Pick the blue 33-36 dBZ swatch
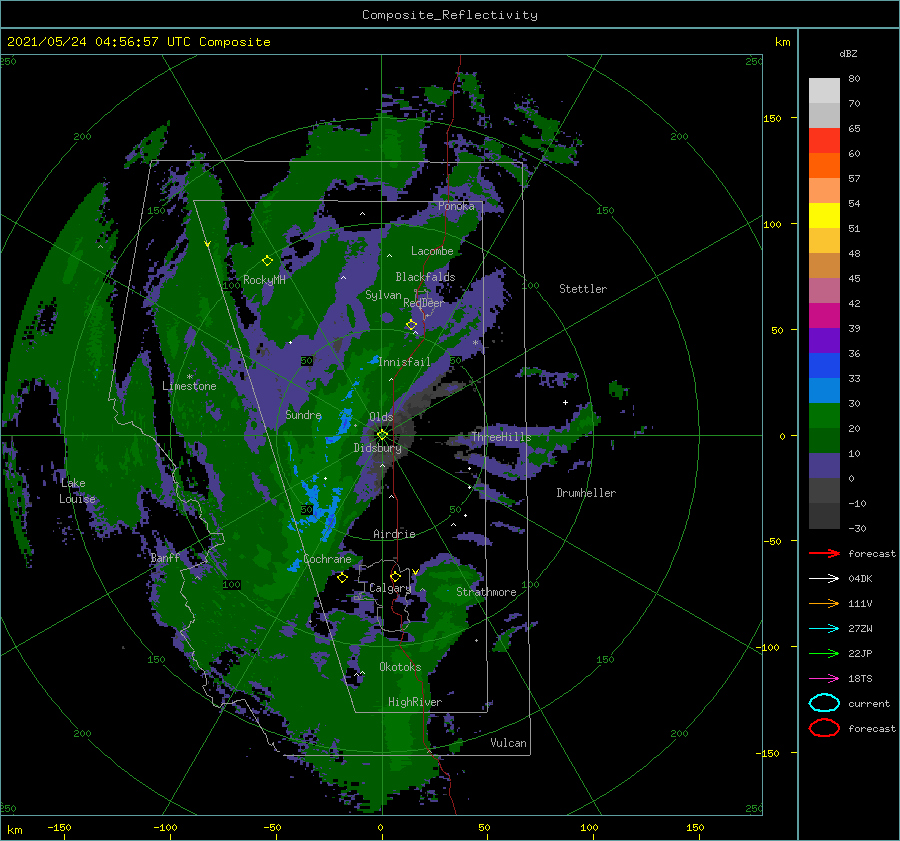Viewport: 900px width, 841px height. (824, 366)
